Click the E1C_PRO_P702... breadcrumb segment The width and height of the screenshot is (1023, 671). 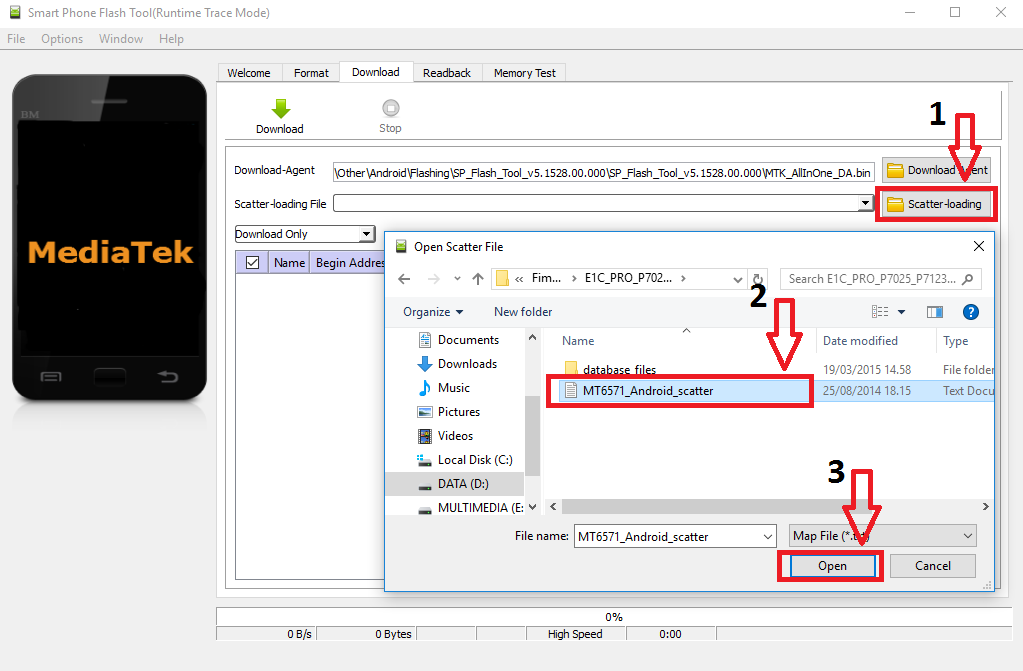[628, 278]
